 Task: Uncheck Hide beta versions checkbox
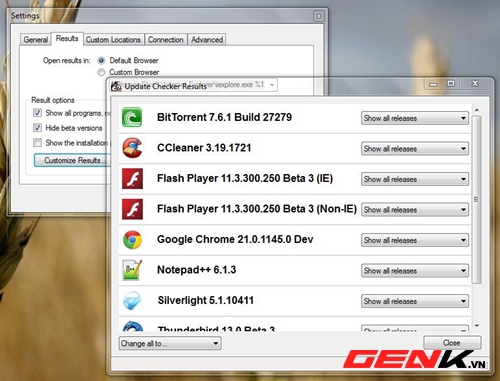37,128
